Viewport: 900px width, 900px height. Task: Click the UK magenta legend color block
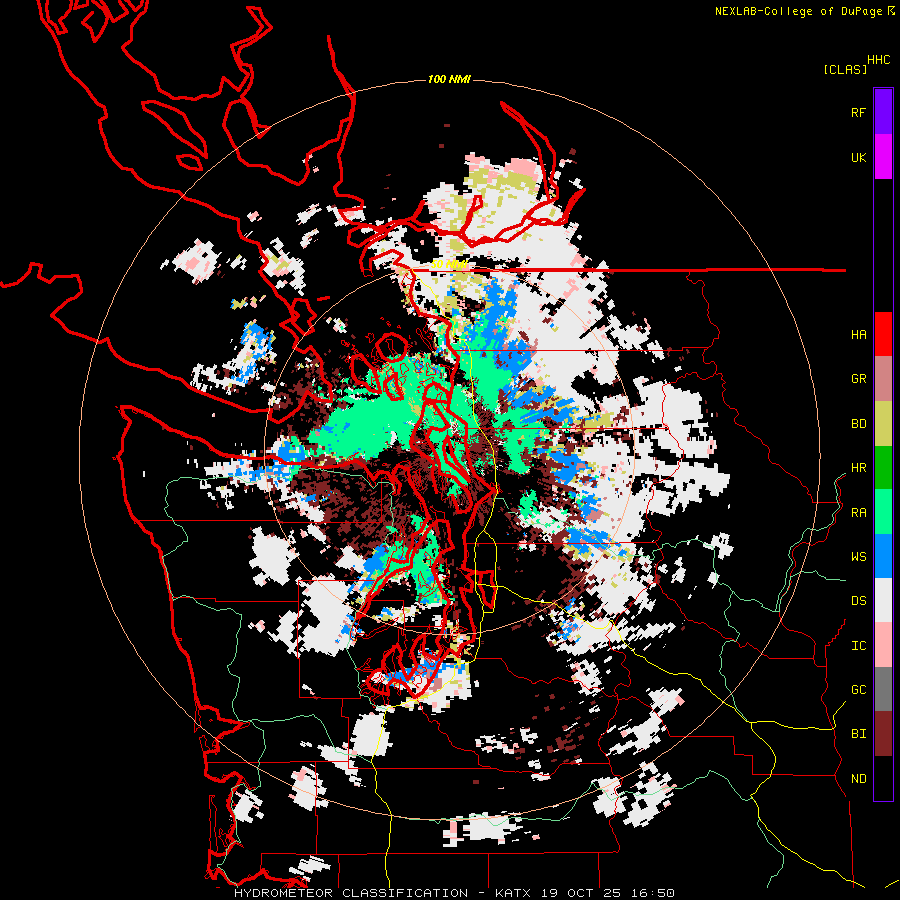(883, 157)
